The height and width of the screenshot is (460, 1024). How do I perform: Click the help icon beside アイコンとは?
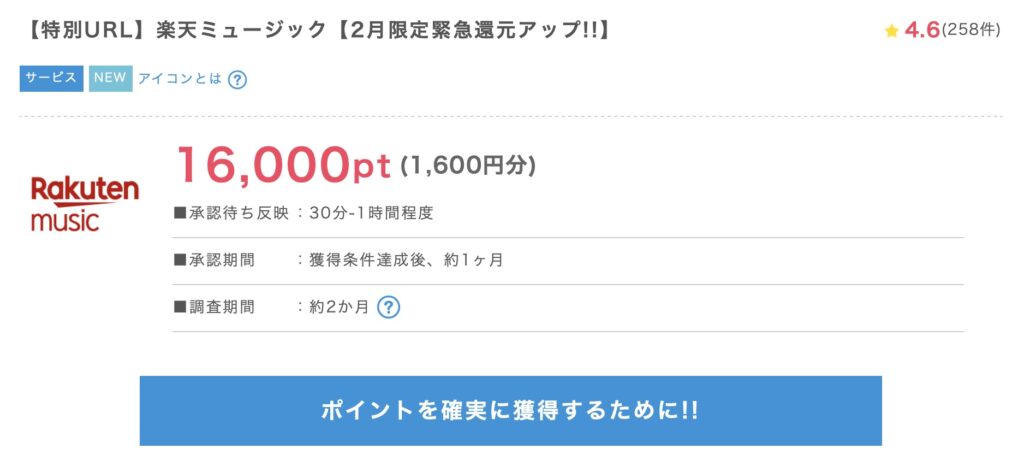[237, 79]
